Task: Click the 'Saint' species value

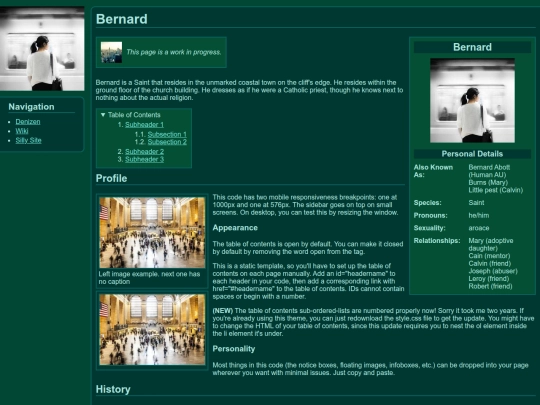Action: pyautogui.click(x=476, y=202)
